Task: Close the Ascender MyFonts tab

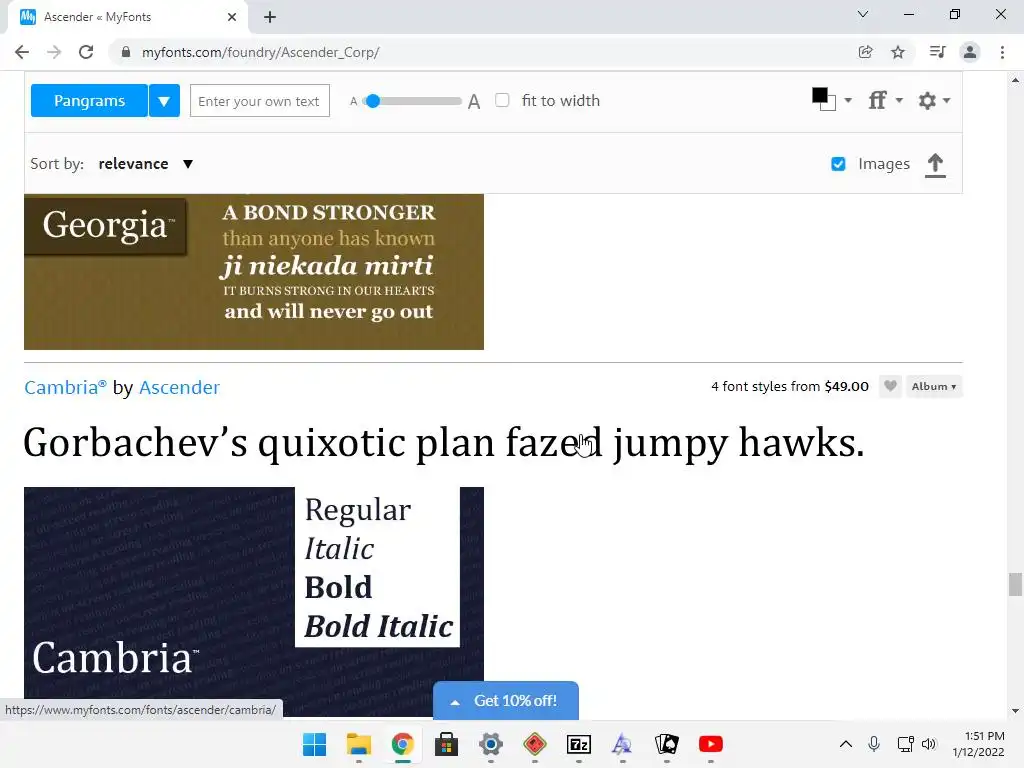Action: 232,17
